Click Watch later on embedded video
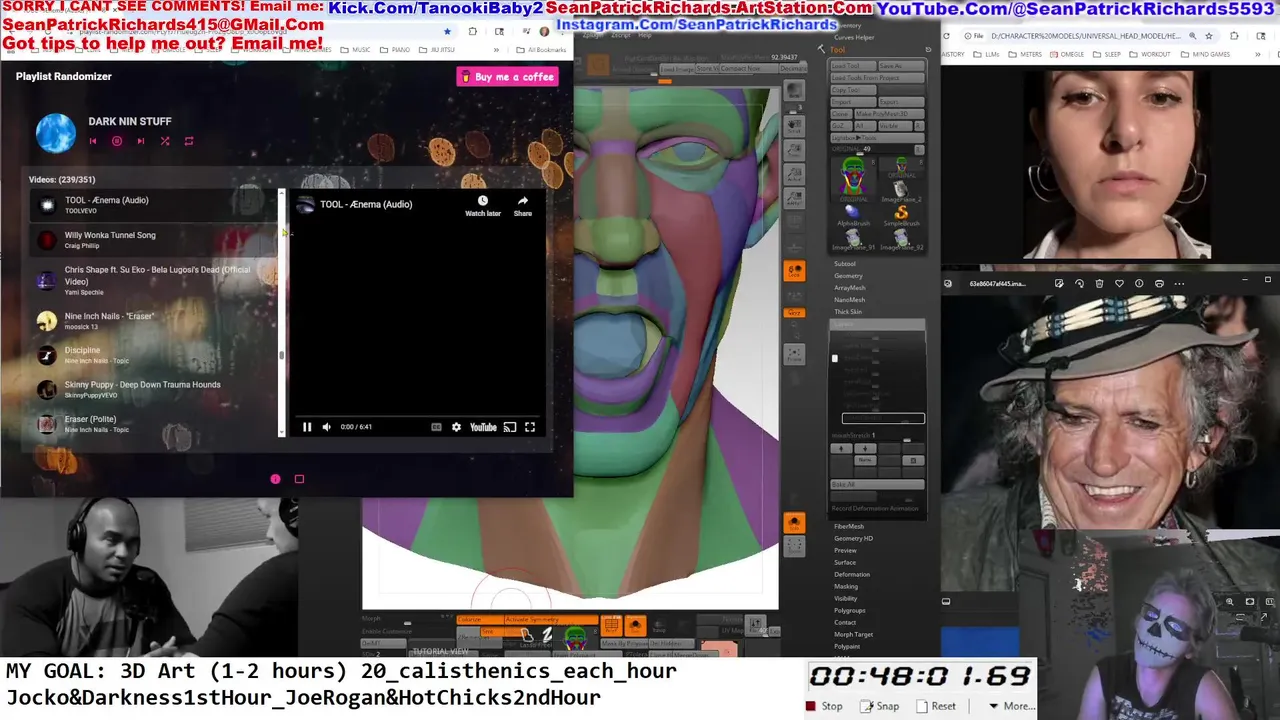1280x720 pixels. [x=483, y=206]
